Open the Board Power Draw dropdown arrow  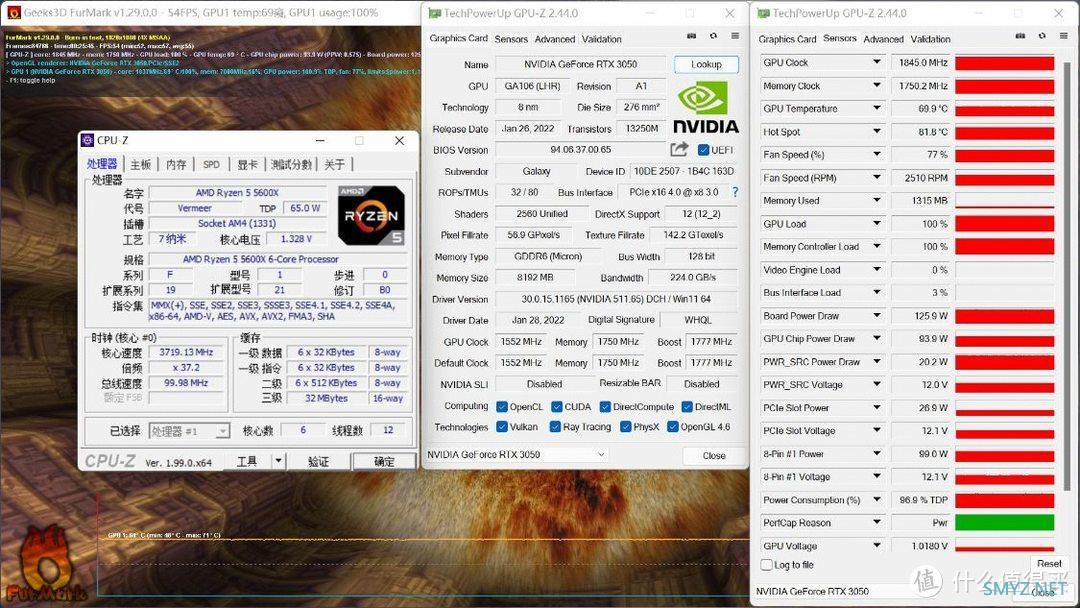coord(877,315)
